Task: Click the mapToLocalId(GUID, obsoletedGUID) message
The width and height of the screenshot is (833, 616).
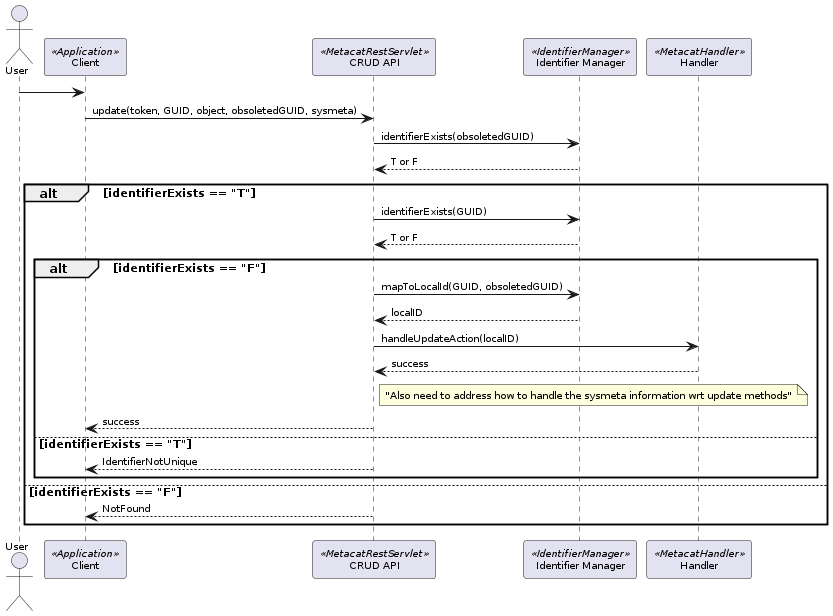Action: (x=471, y=286)
